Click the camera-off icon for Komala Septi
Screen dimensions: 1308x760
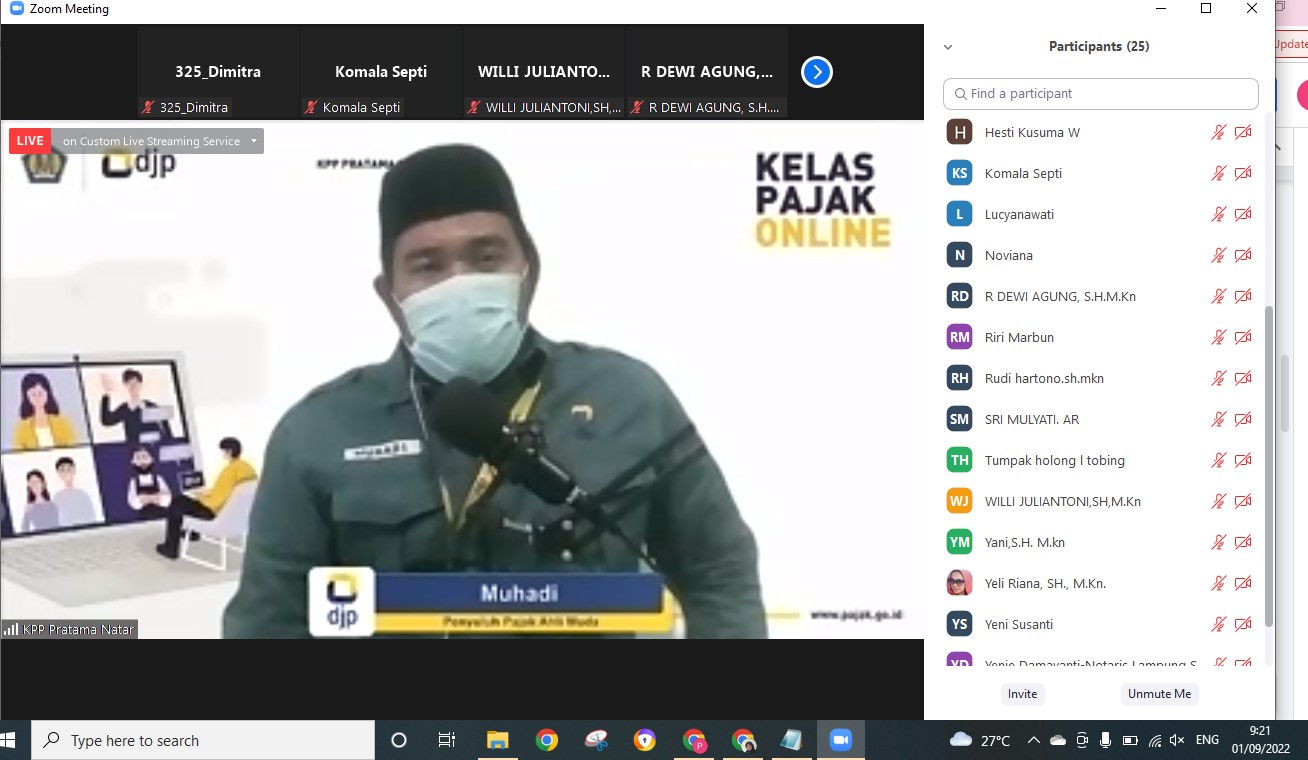pos(1243,173)
